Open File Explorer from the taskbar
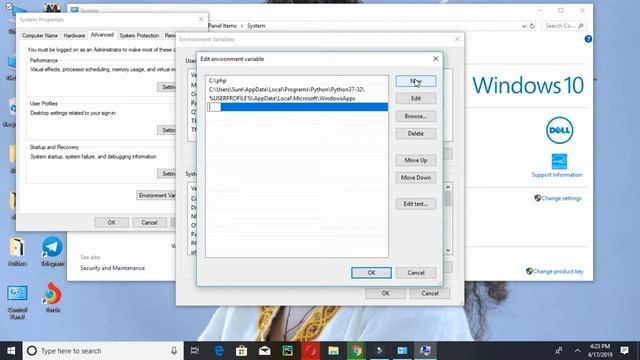Screen dimensions: 640x360 [x=333, y=351]
